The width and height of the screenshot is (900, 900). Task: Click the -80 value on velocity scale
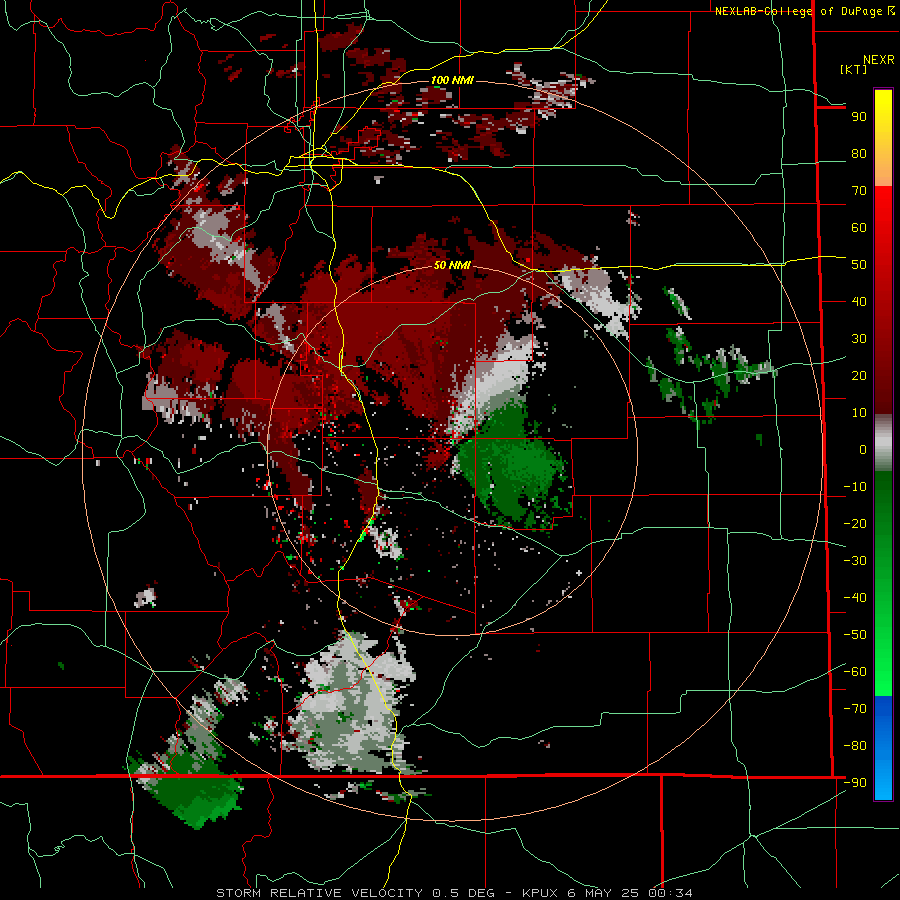click(855, 746)
